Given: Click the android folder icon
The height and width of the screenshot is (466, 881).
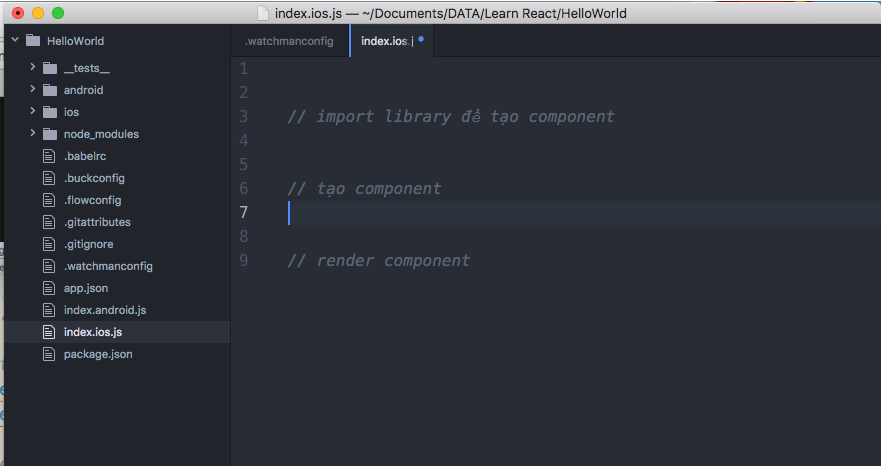Looking at the screenshot, I should [x=50, y=90].
